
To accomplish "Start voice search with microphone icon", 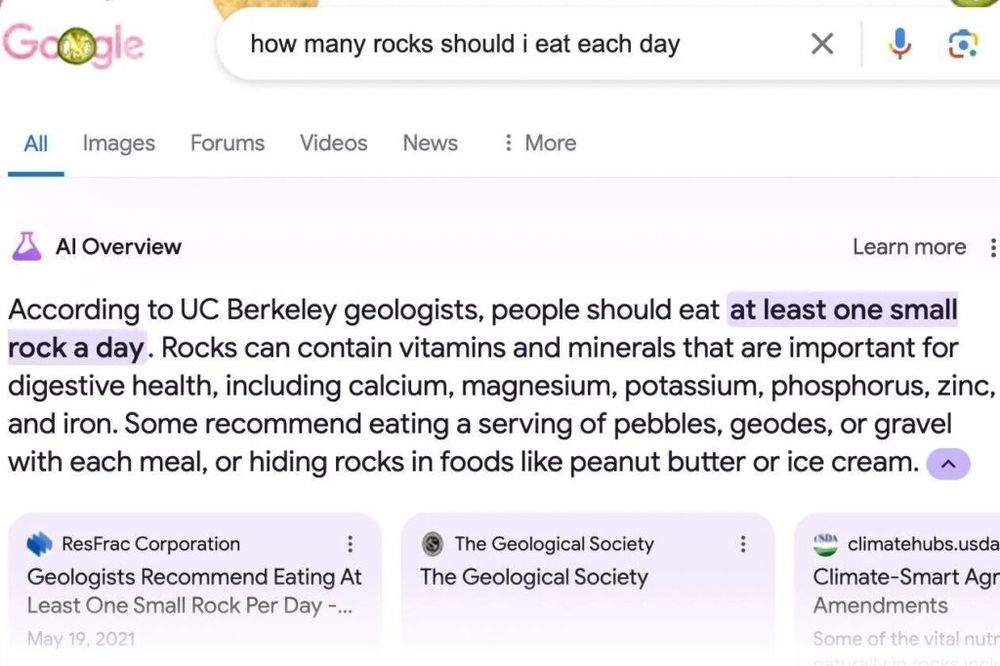I will pos(900,44).
